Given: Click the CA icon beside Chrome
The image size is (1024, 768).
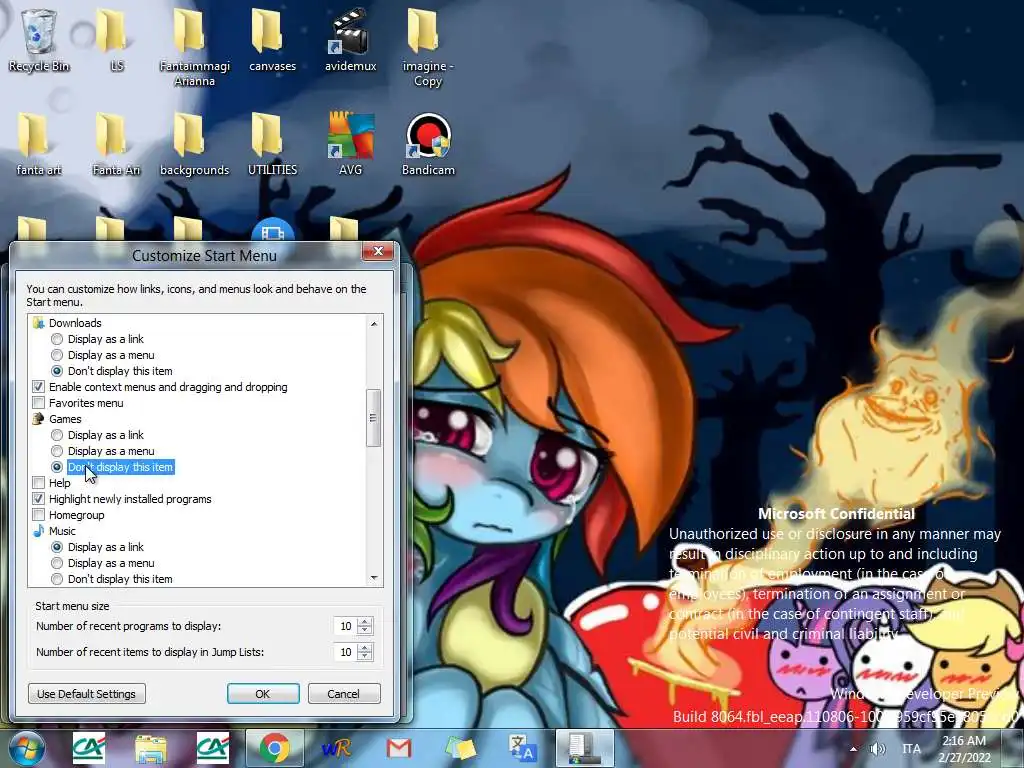Looking at the screenshot, I should tap(213, 748).
